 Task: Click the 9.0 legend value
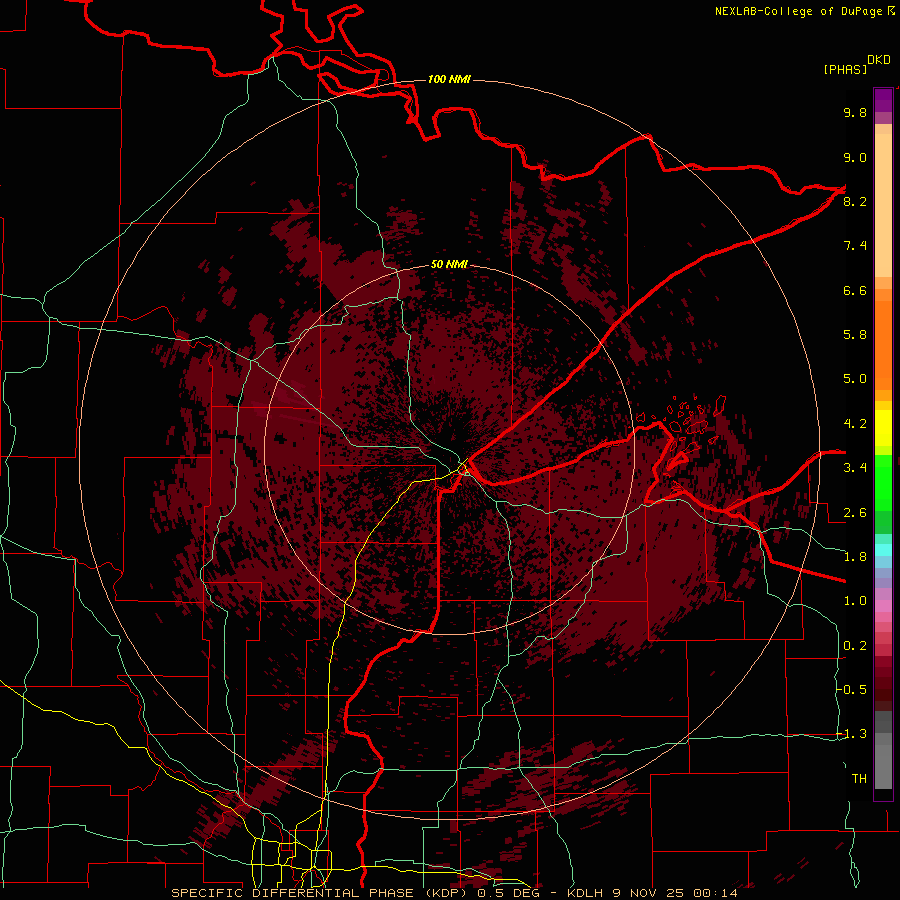coord(855,157)
